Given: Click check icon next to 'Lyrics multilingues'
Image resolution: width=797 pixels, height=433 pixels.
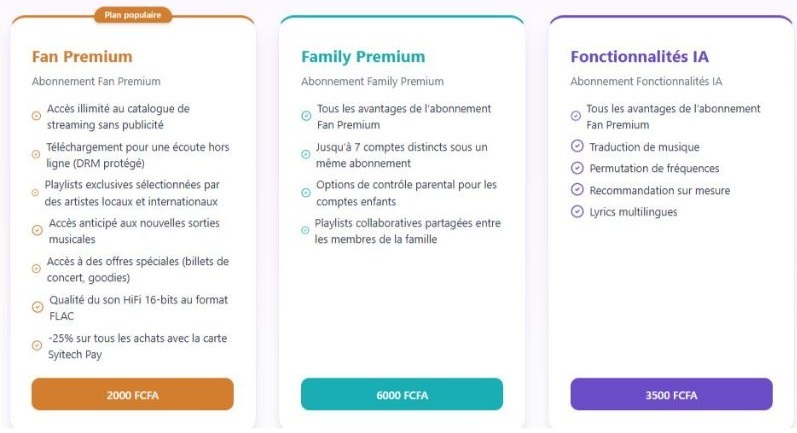Looking at the screenshot, I should (576, 211).
